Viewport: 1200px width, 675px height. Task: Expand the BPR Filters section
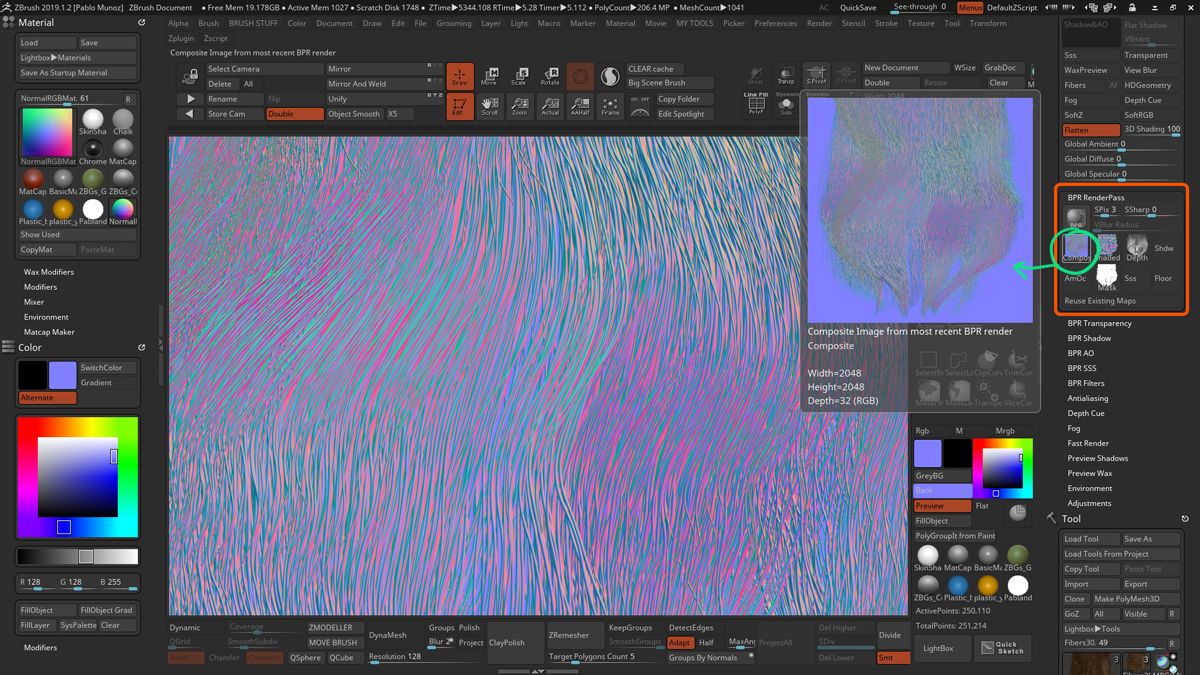[x=1086, y=383]
